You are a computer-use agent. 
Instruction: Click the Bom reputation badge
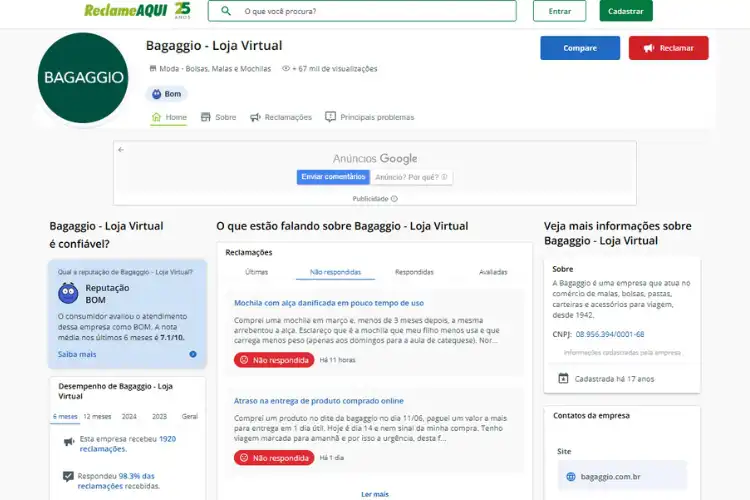(166, 94)
